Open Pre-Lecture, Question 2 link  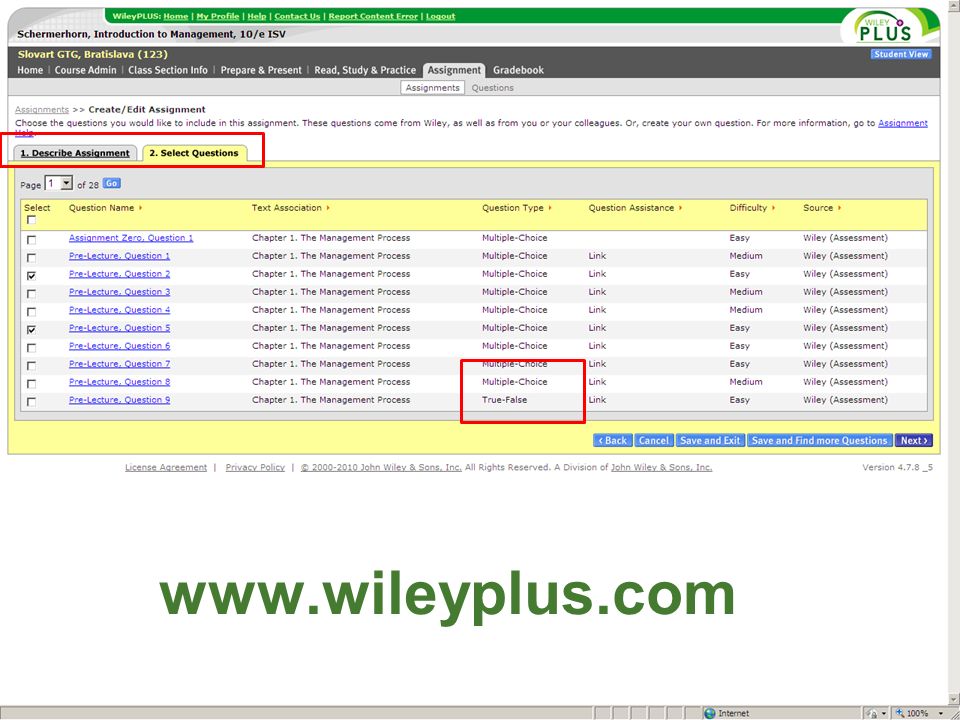119,274
